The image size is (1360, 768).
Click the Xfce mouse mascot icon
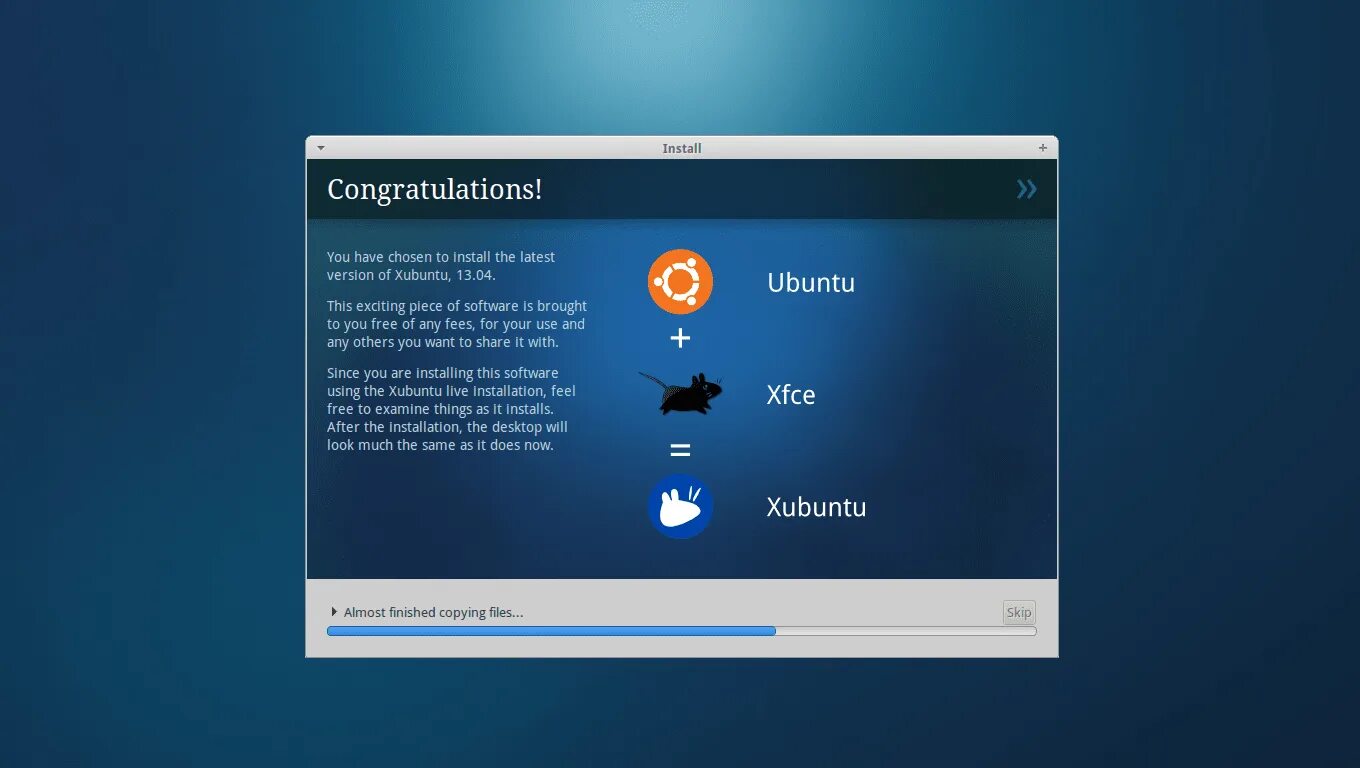[x=680, y=394]
